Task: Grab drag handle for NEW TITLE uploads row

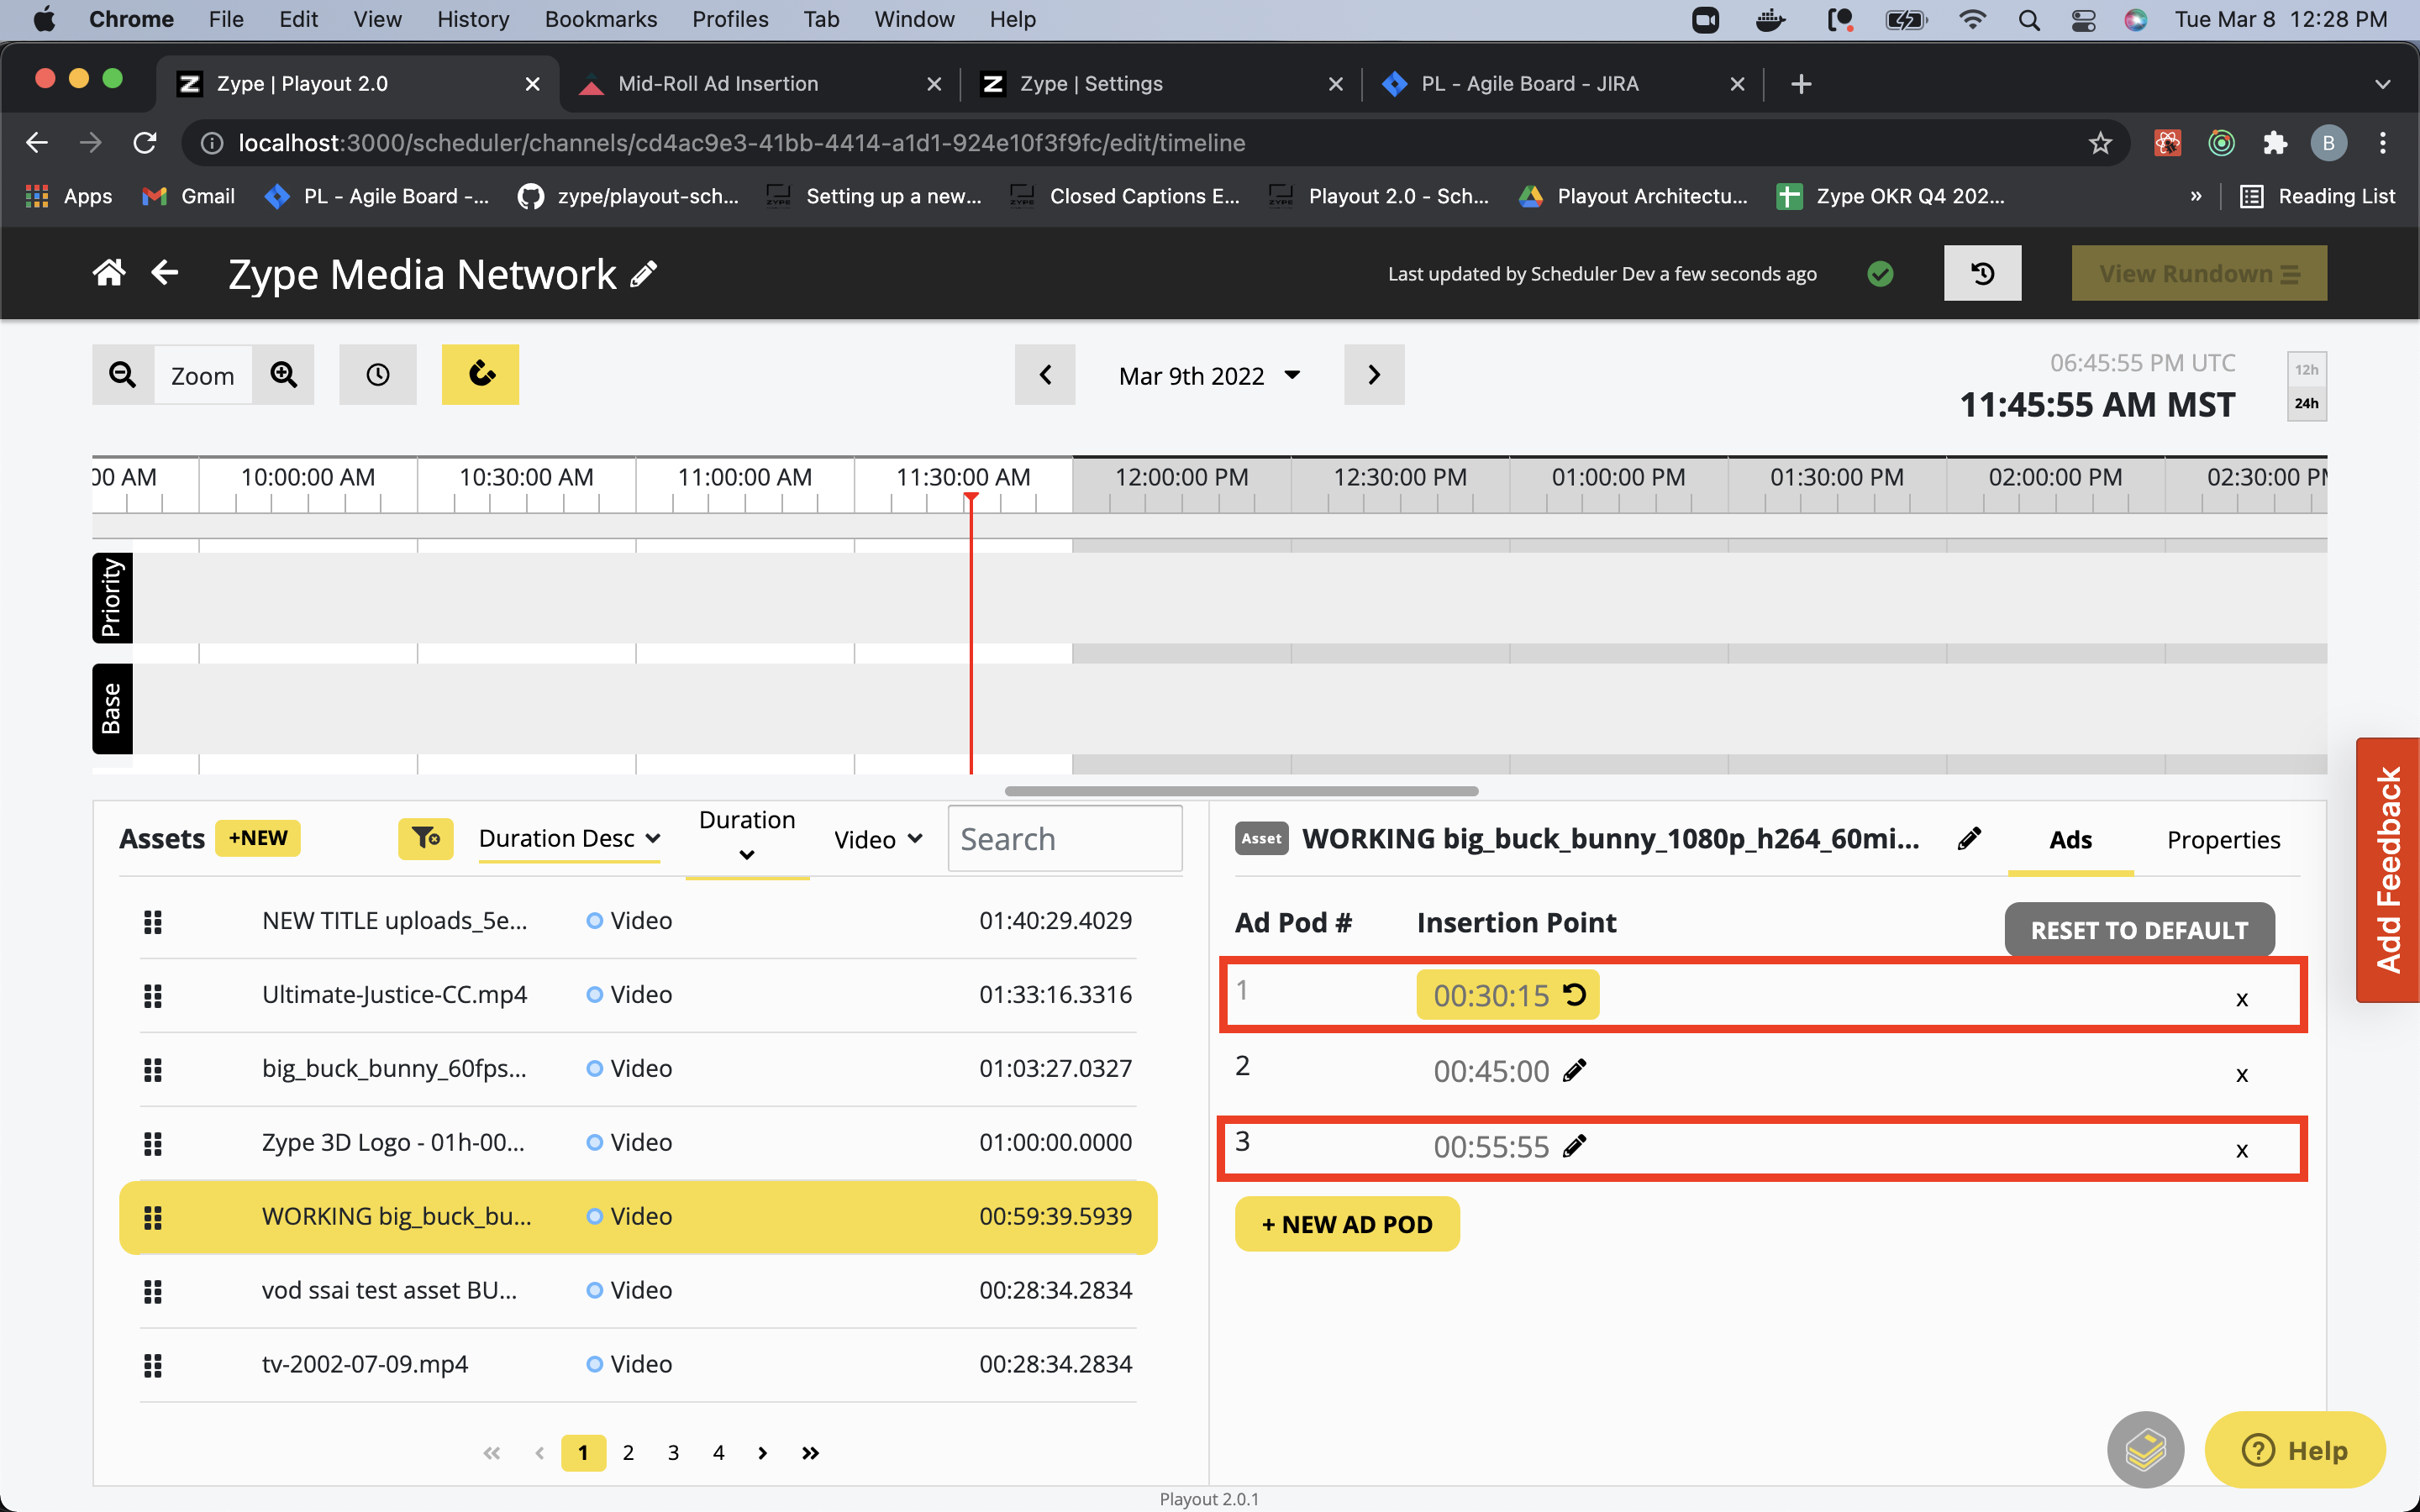Action: click(152, 921)
